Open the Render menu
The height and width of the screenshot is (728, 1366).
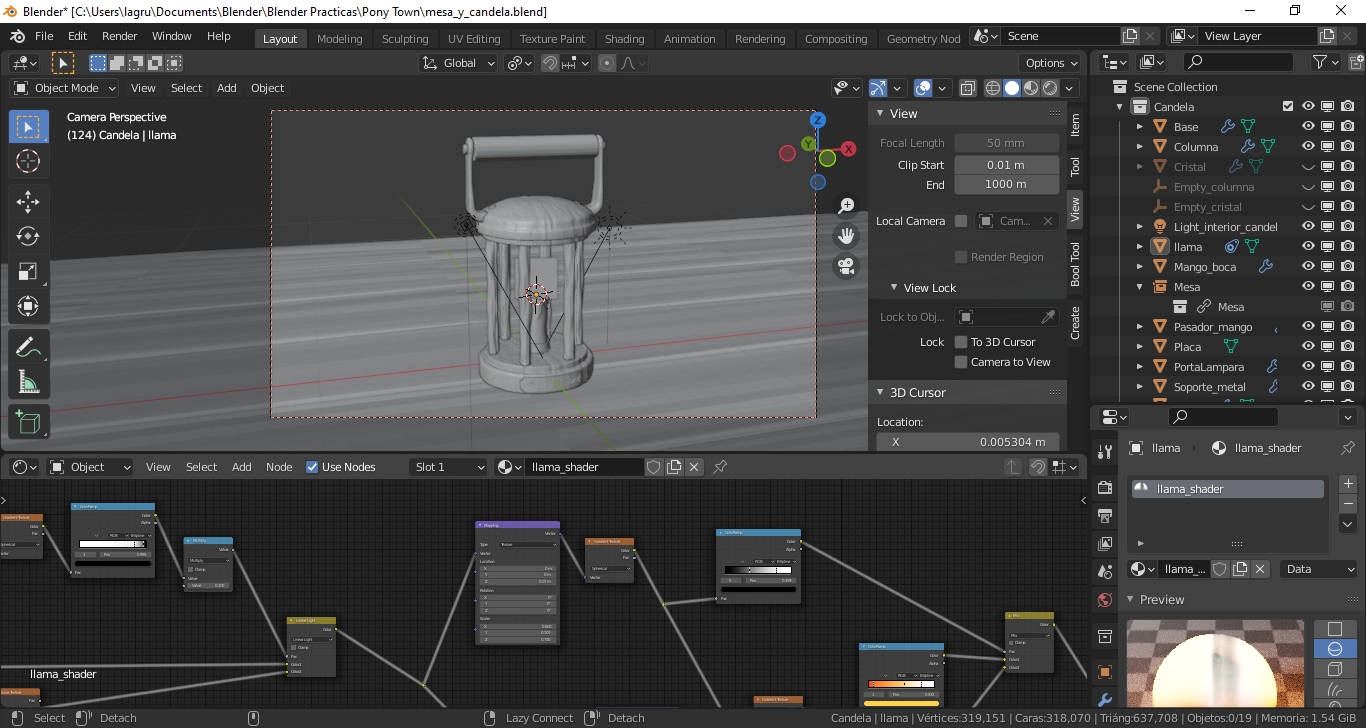point(119,36)
